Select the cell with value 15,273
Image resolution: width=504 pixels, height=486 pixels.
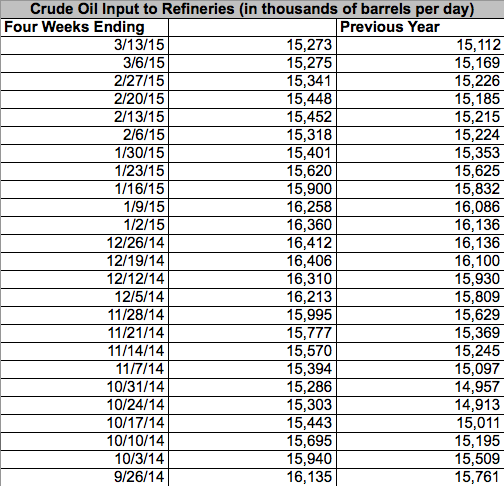[253, 45]
